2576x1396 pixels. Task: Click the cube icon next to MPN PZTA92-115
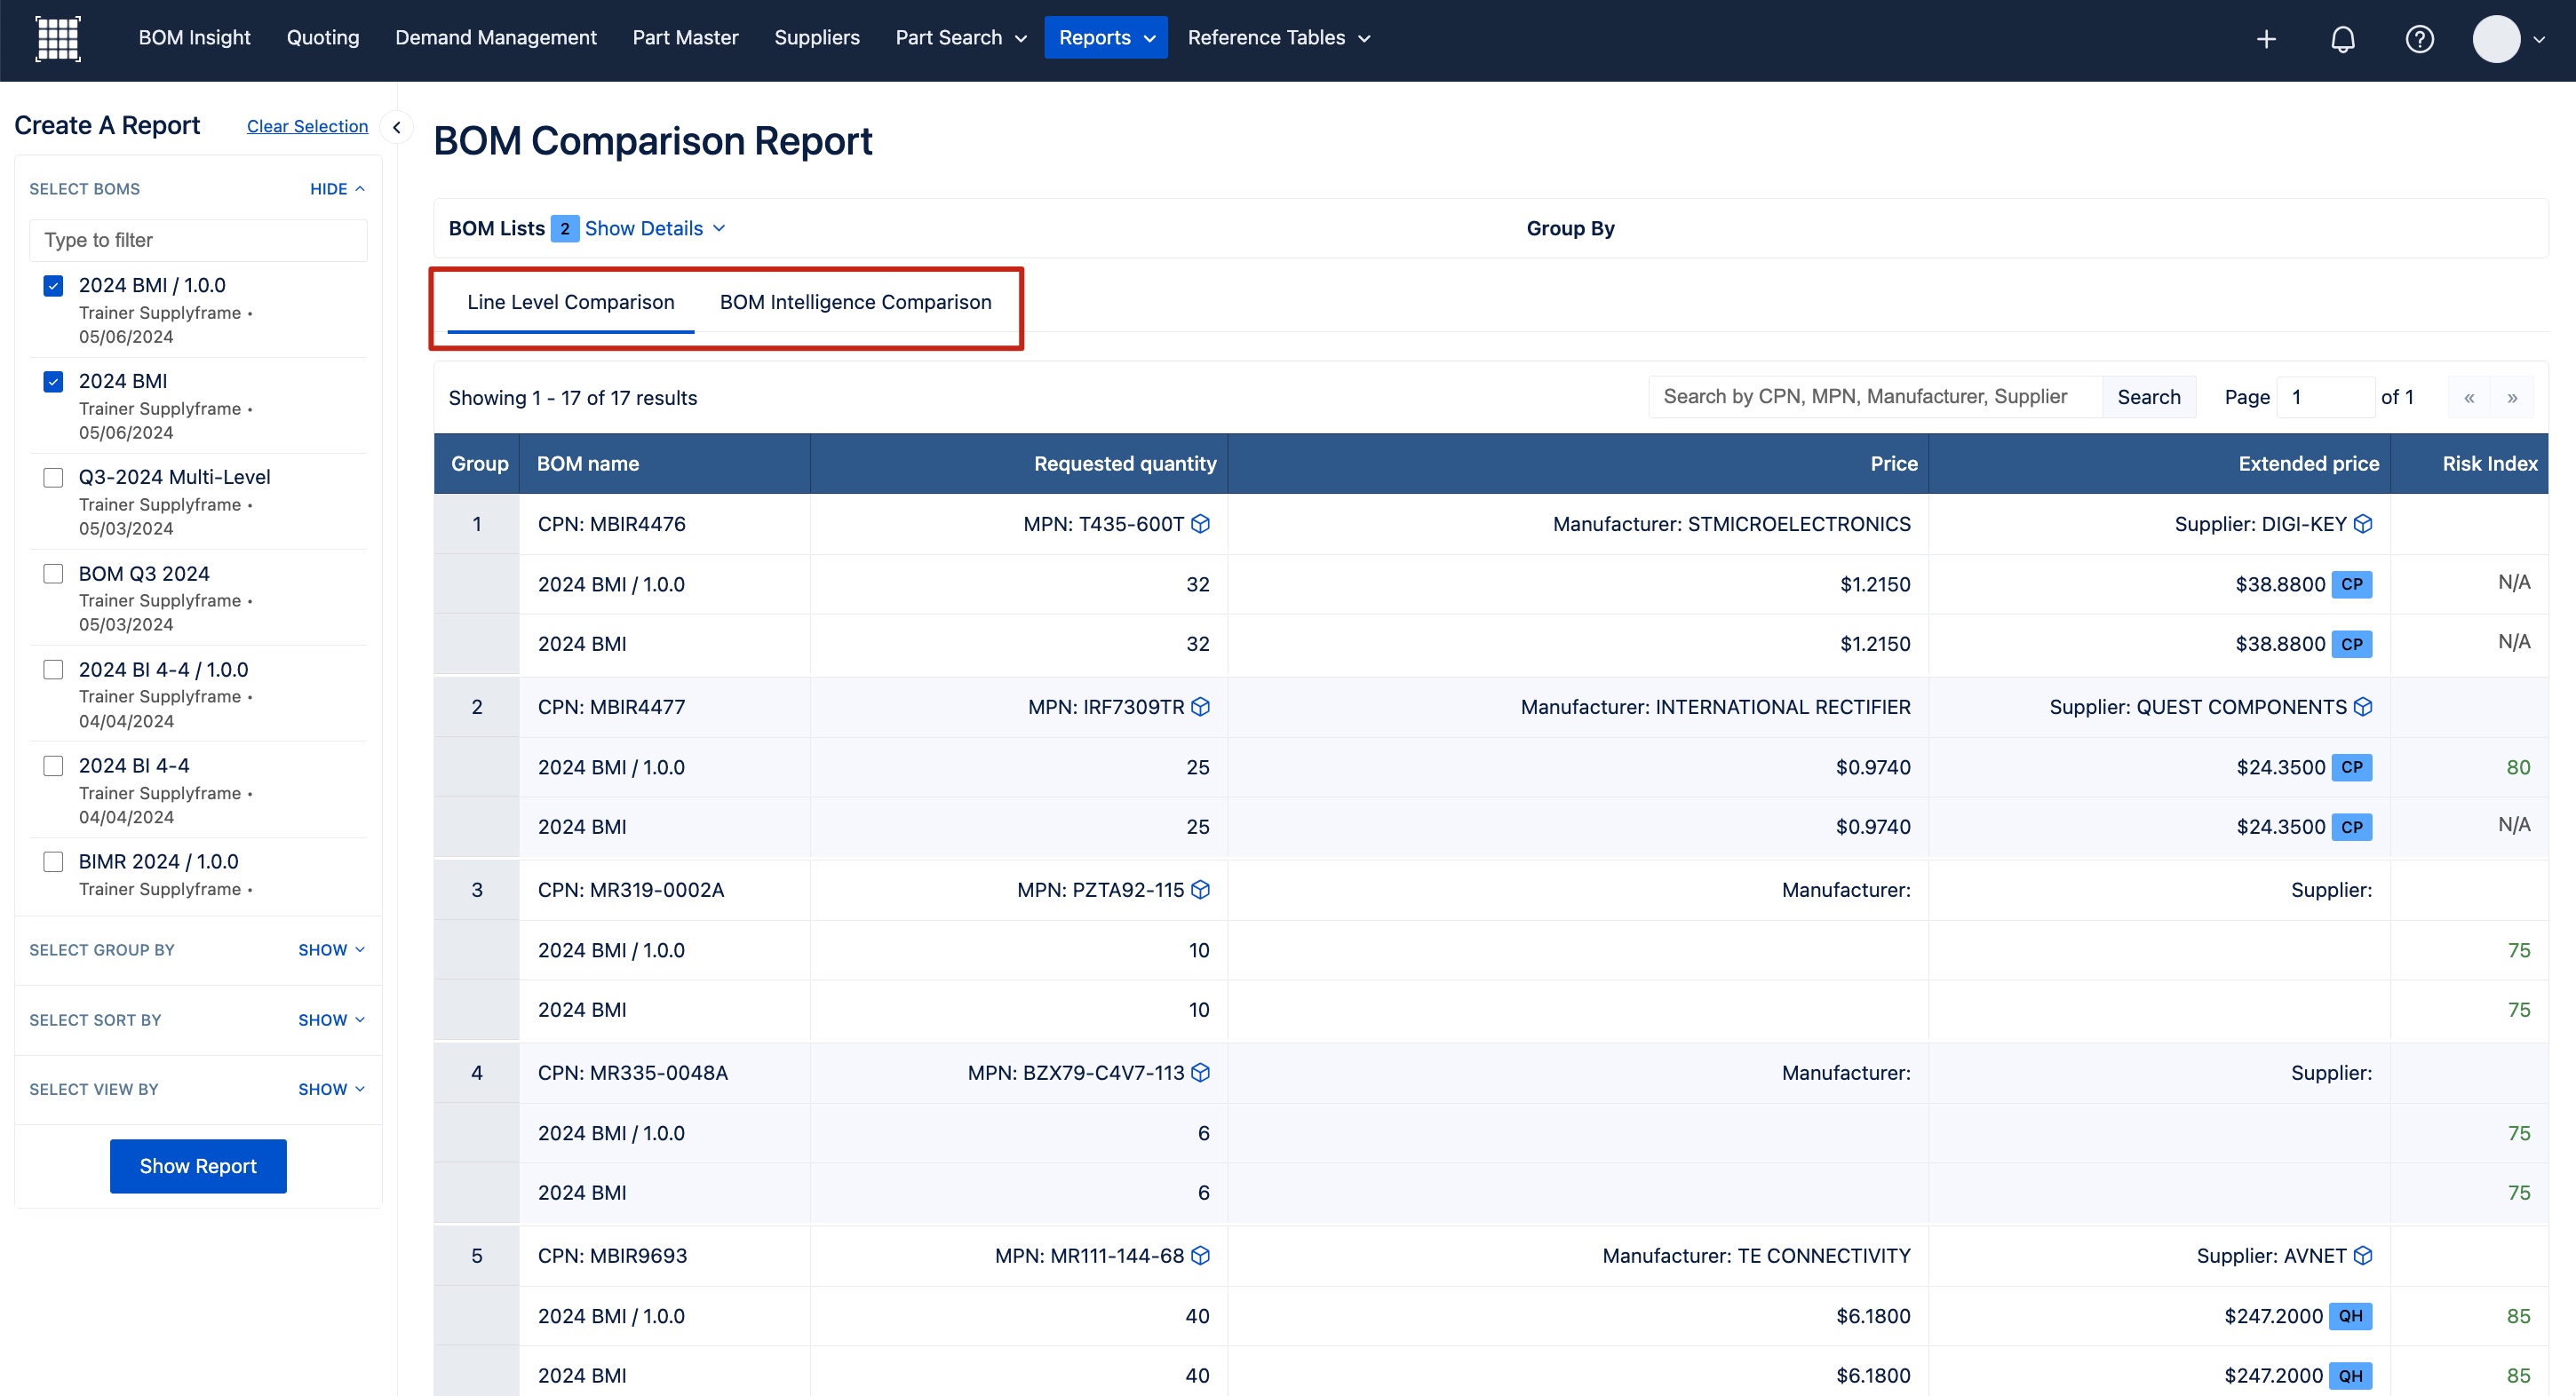tap(1201, 890)
